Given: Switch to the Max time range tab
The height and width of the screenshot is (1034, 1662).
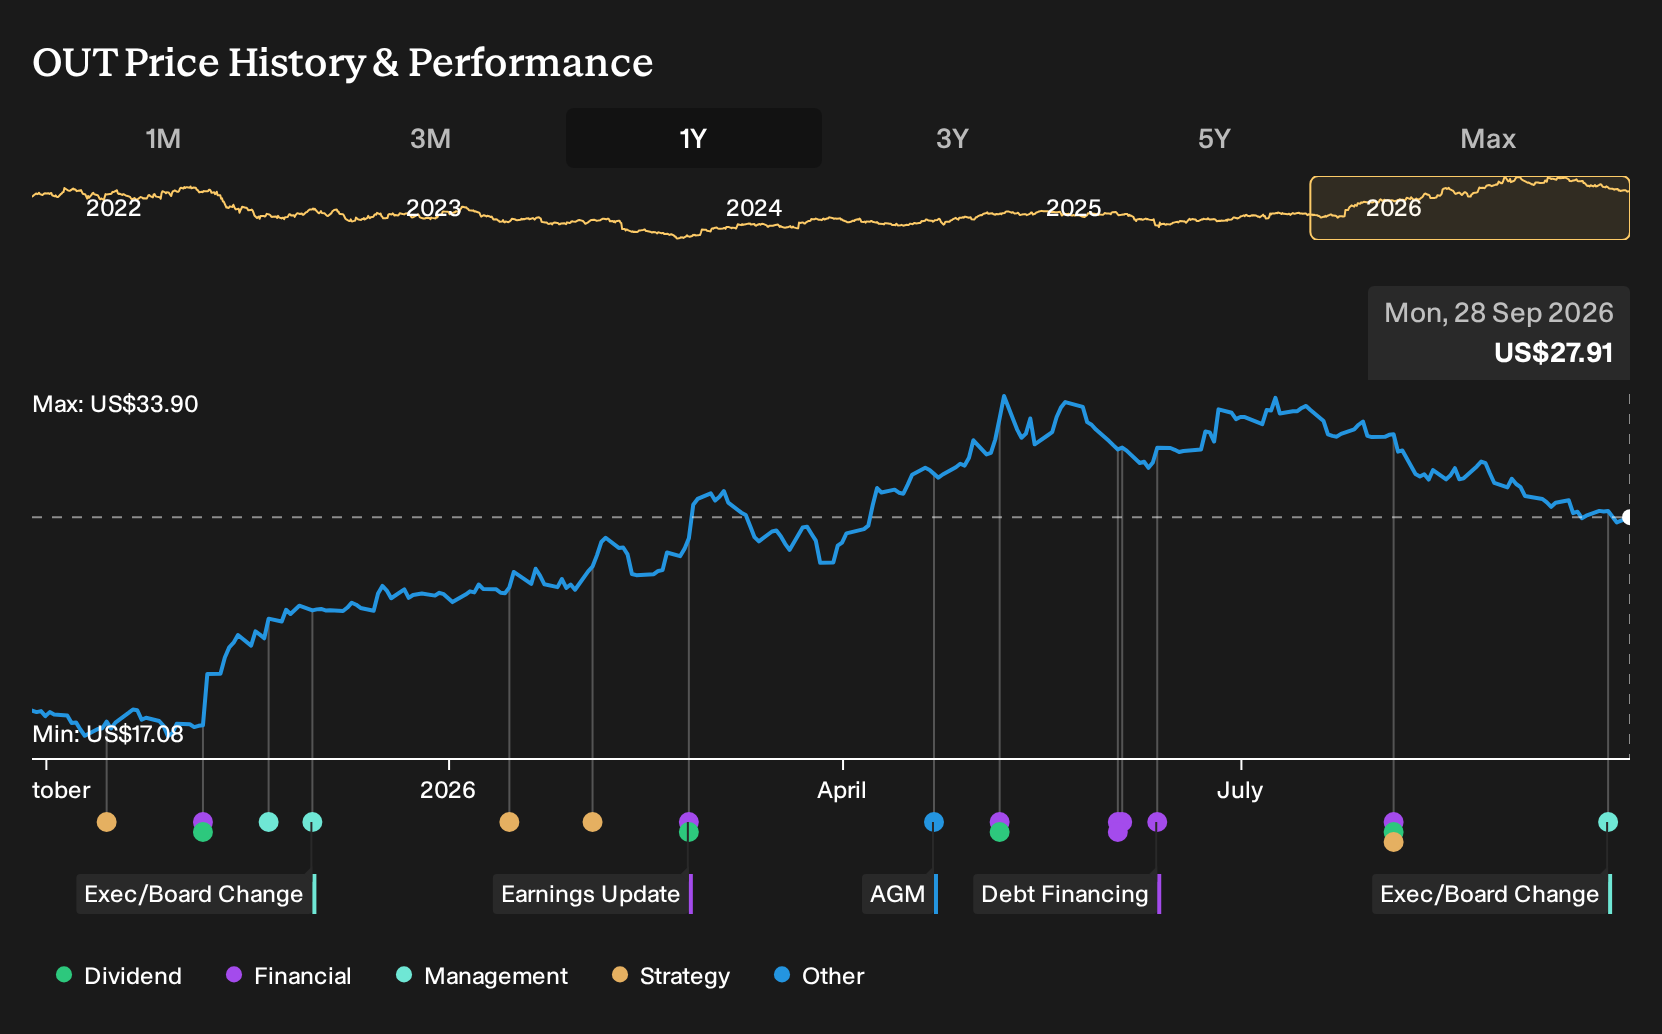Looking at the screenshot, I should pos(1488,138).
